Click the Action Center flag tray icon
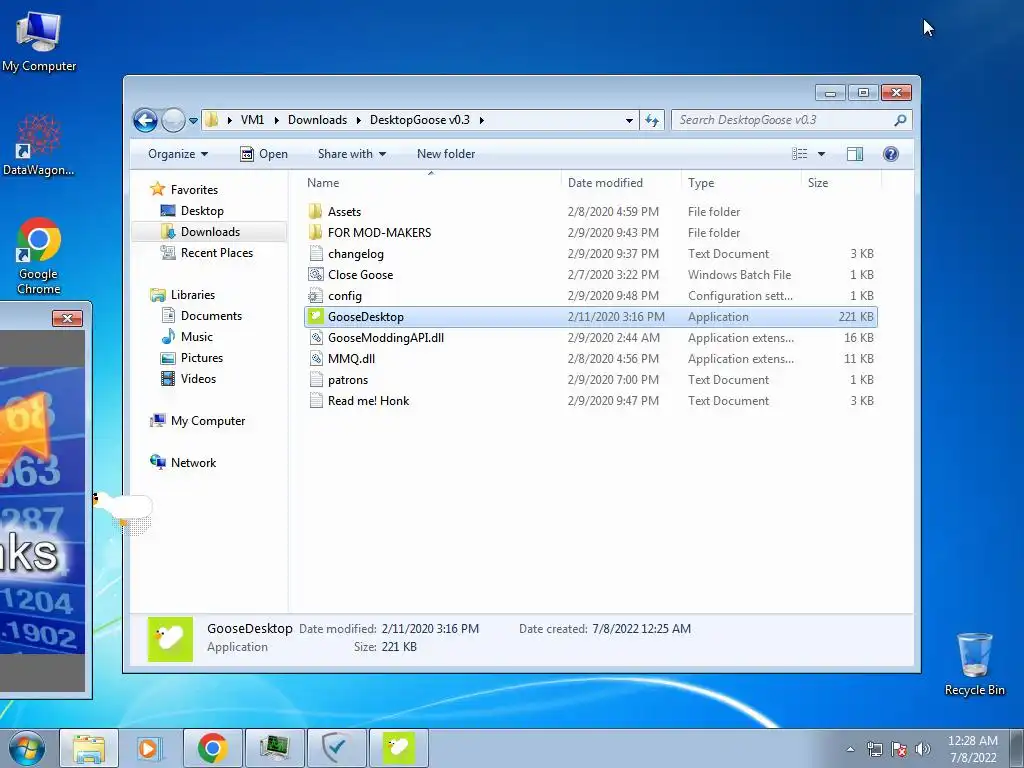The image size is (1024, 768). (899, 749)
